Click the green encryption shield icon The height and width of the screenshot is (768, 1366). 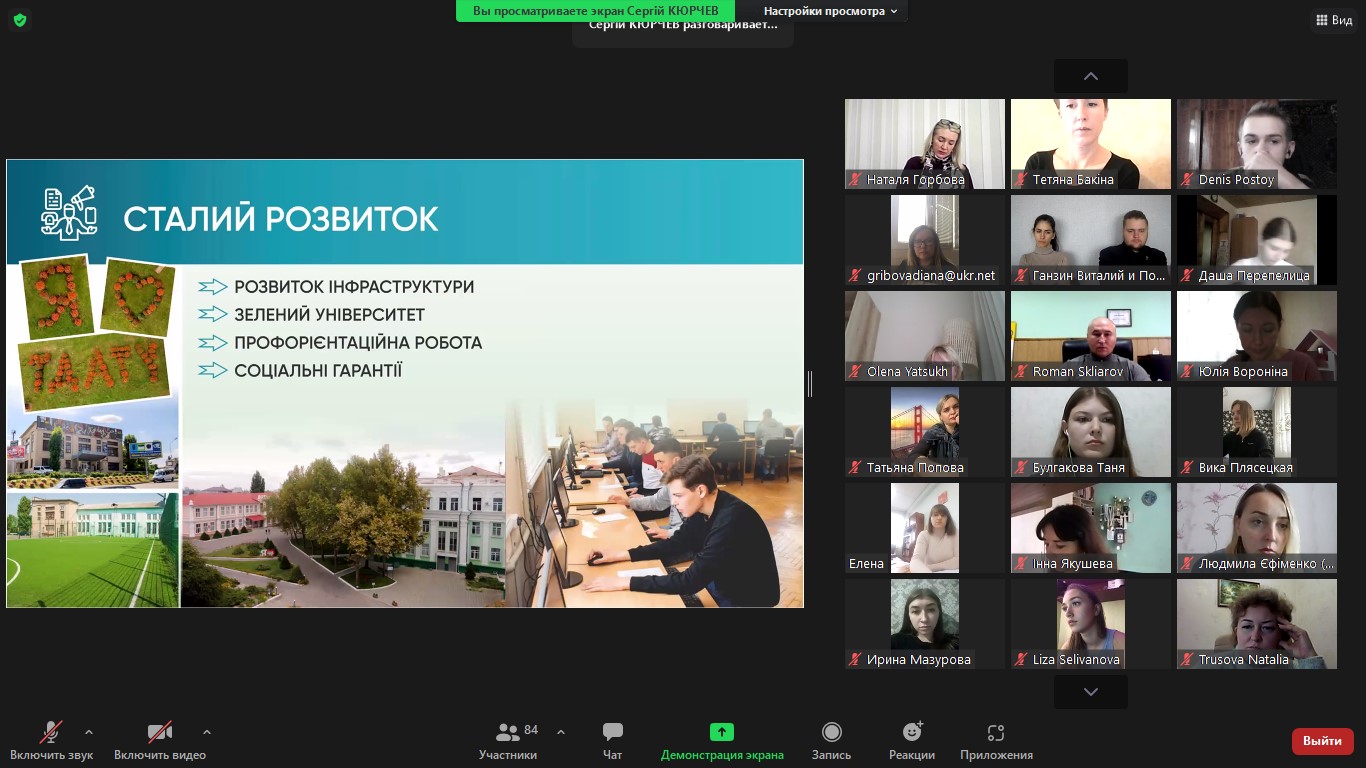pos(19,20)
